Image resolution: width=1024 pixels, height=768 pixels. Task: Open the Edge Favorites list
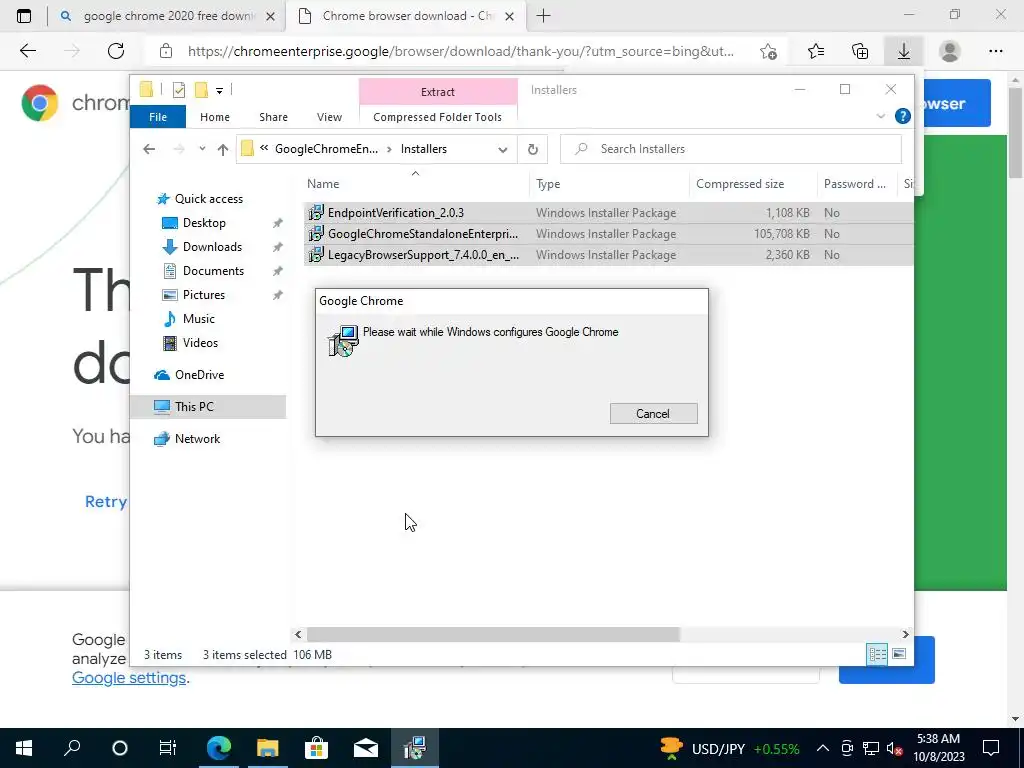tap(816, 51)
